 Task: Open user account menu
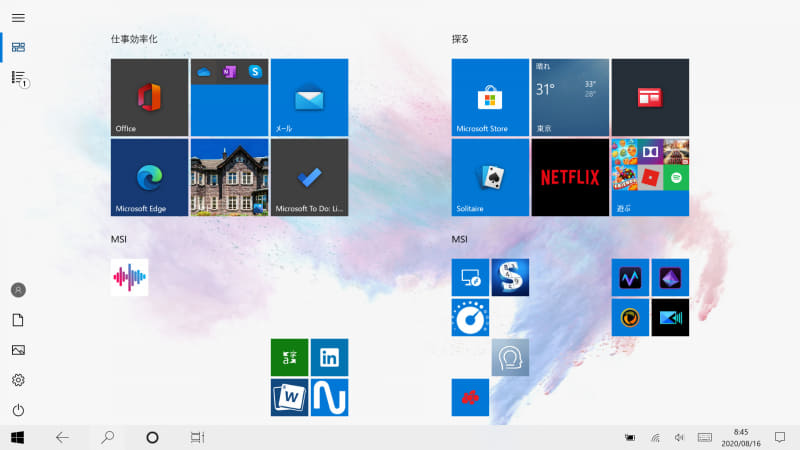(x=18, y=290)
